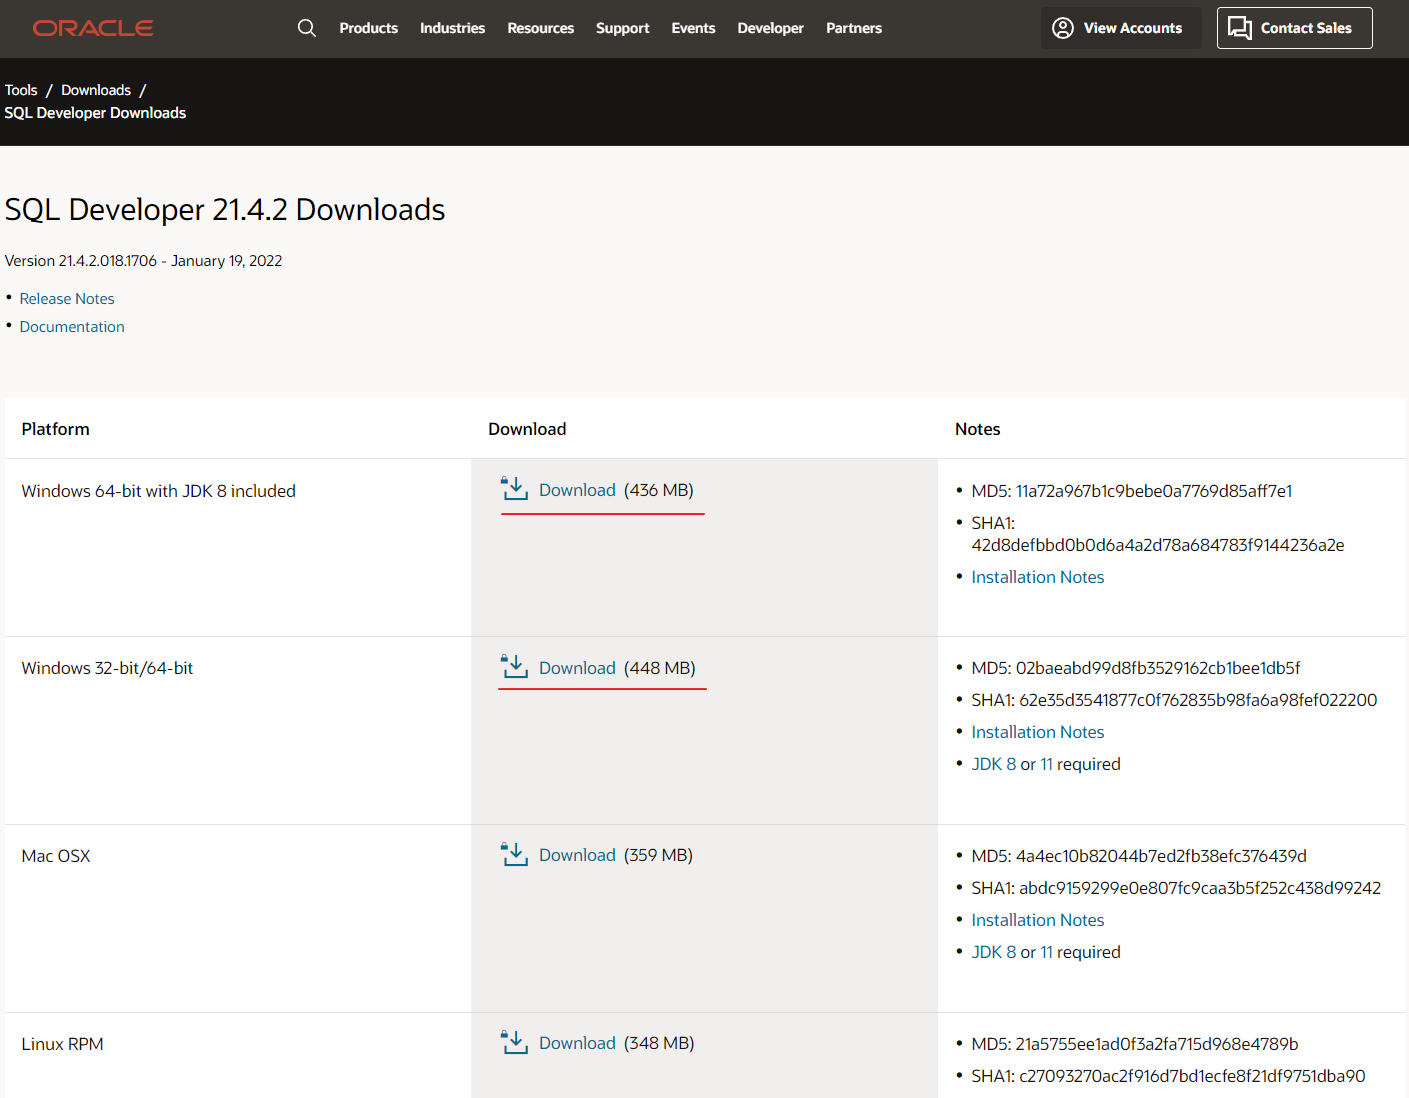Click SHA1 hash starting c27093270a

point(1168,1076)
